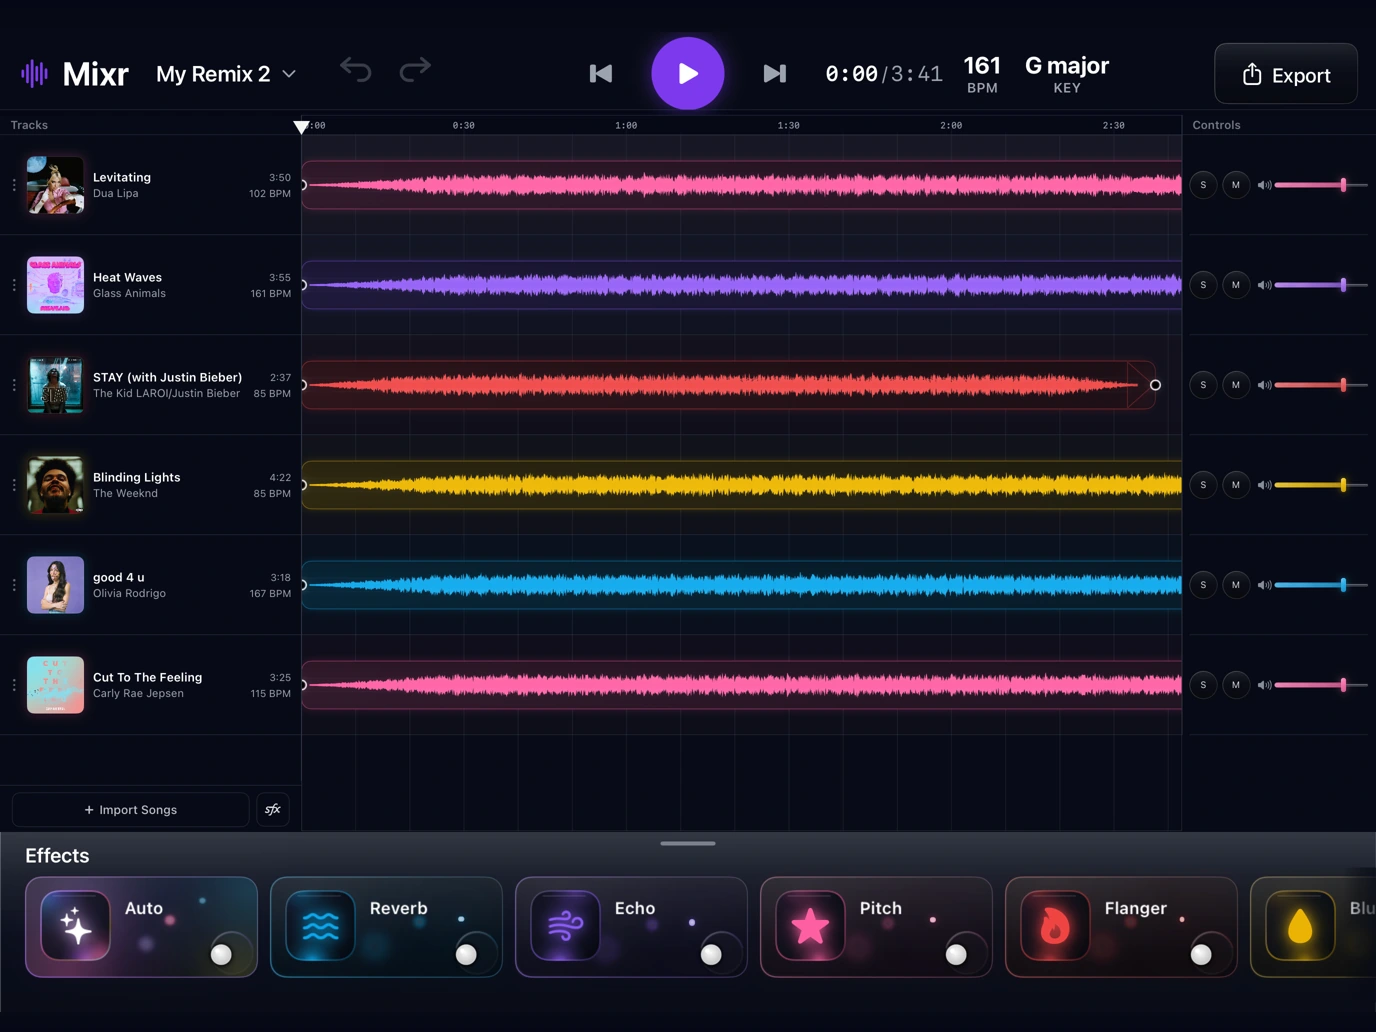Select the Pitch effect star icon

coord(811,926)
